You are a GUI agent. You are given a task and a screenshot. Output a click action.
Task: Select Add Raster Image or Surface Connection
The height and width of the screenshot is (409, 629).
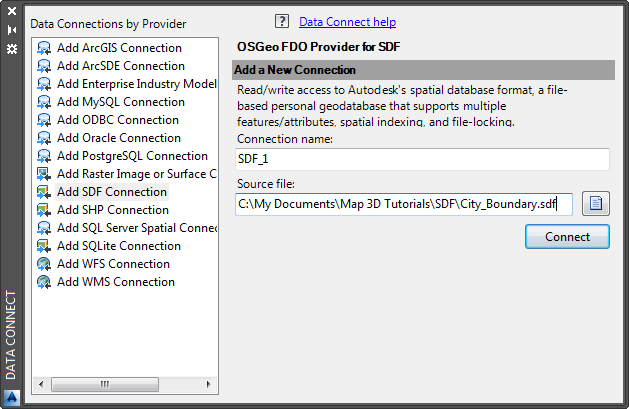pos(136,174)
